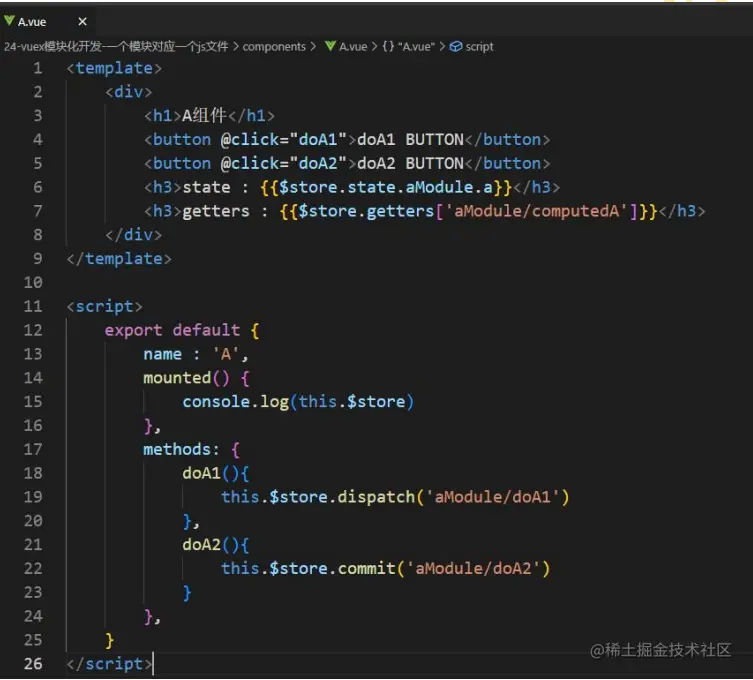Click the opening <script> tag

pyautogui.click(x=105, y=306)
